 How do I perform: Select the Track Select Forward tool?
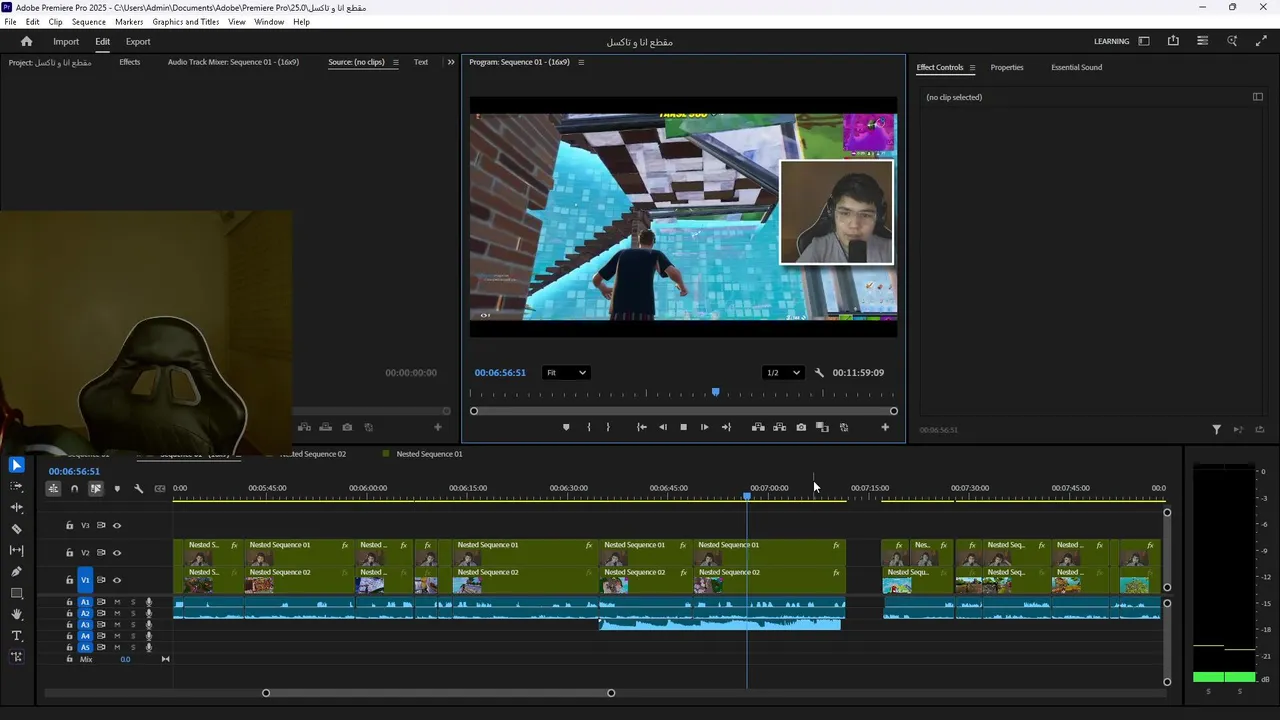[16, 486]
